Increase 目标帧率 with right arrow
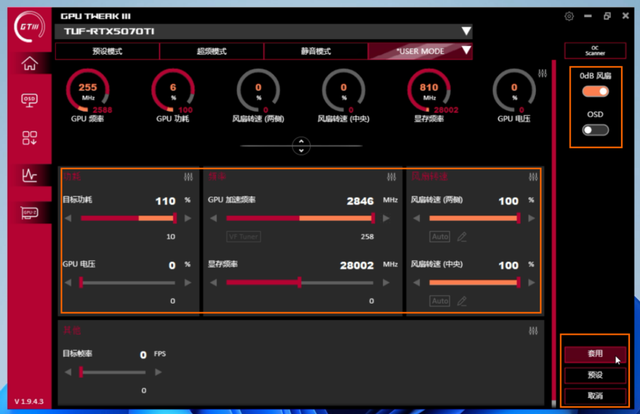640x414 pixels. pos(158,372)
